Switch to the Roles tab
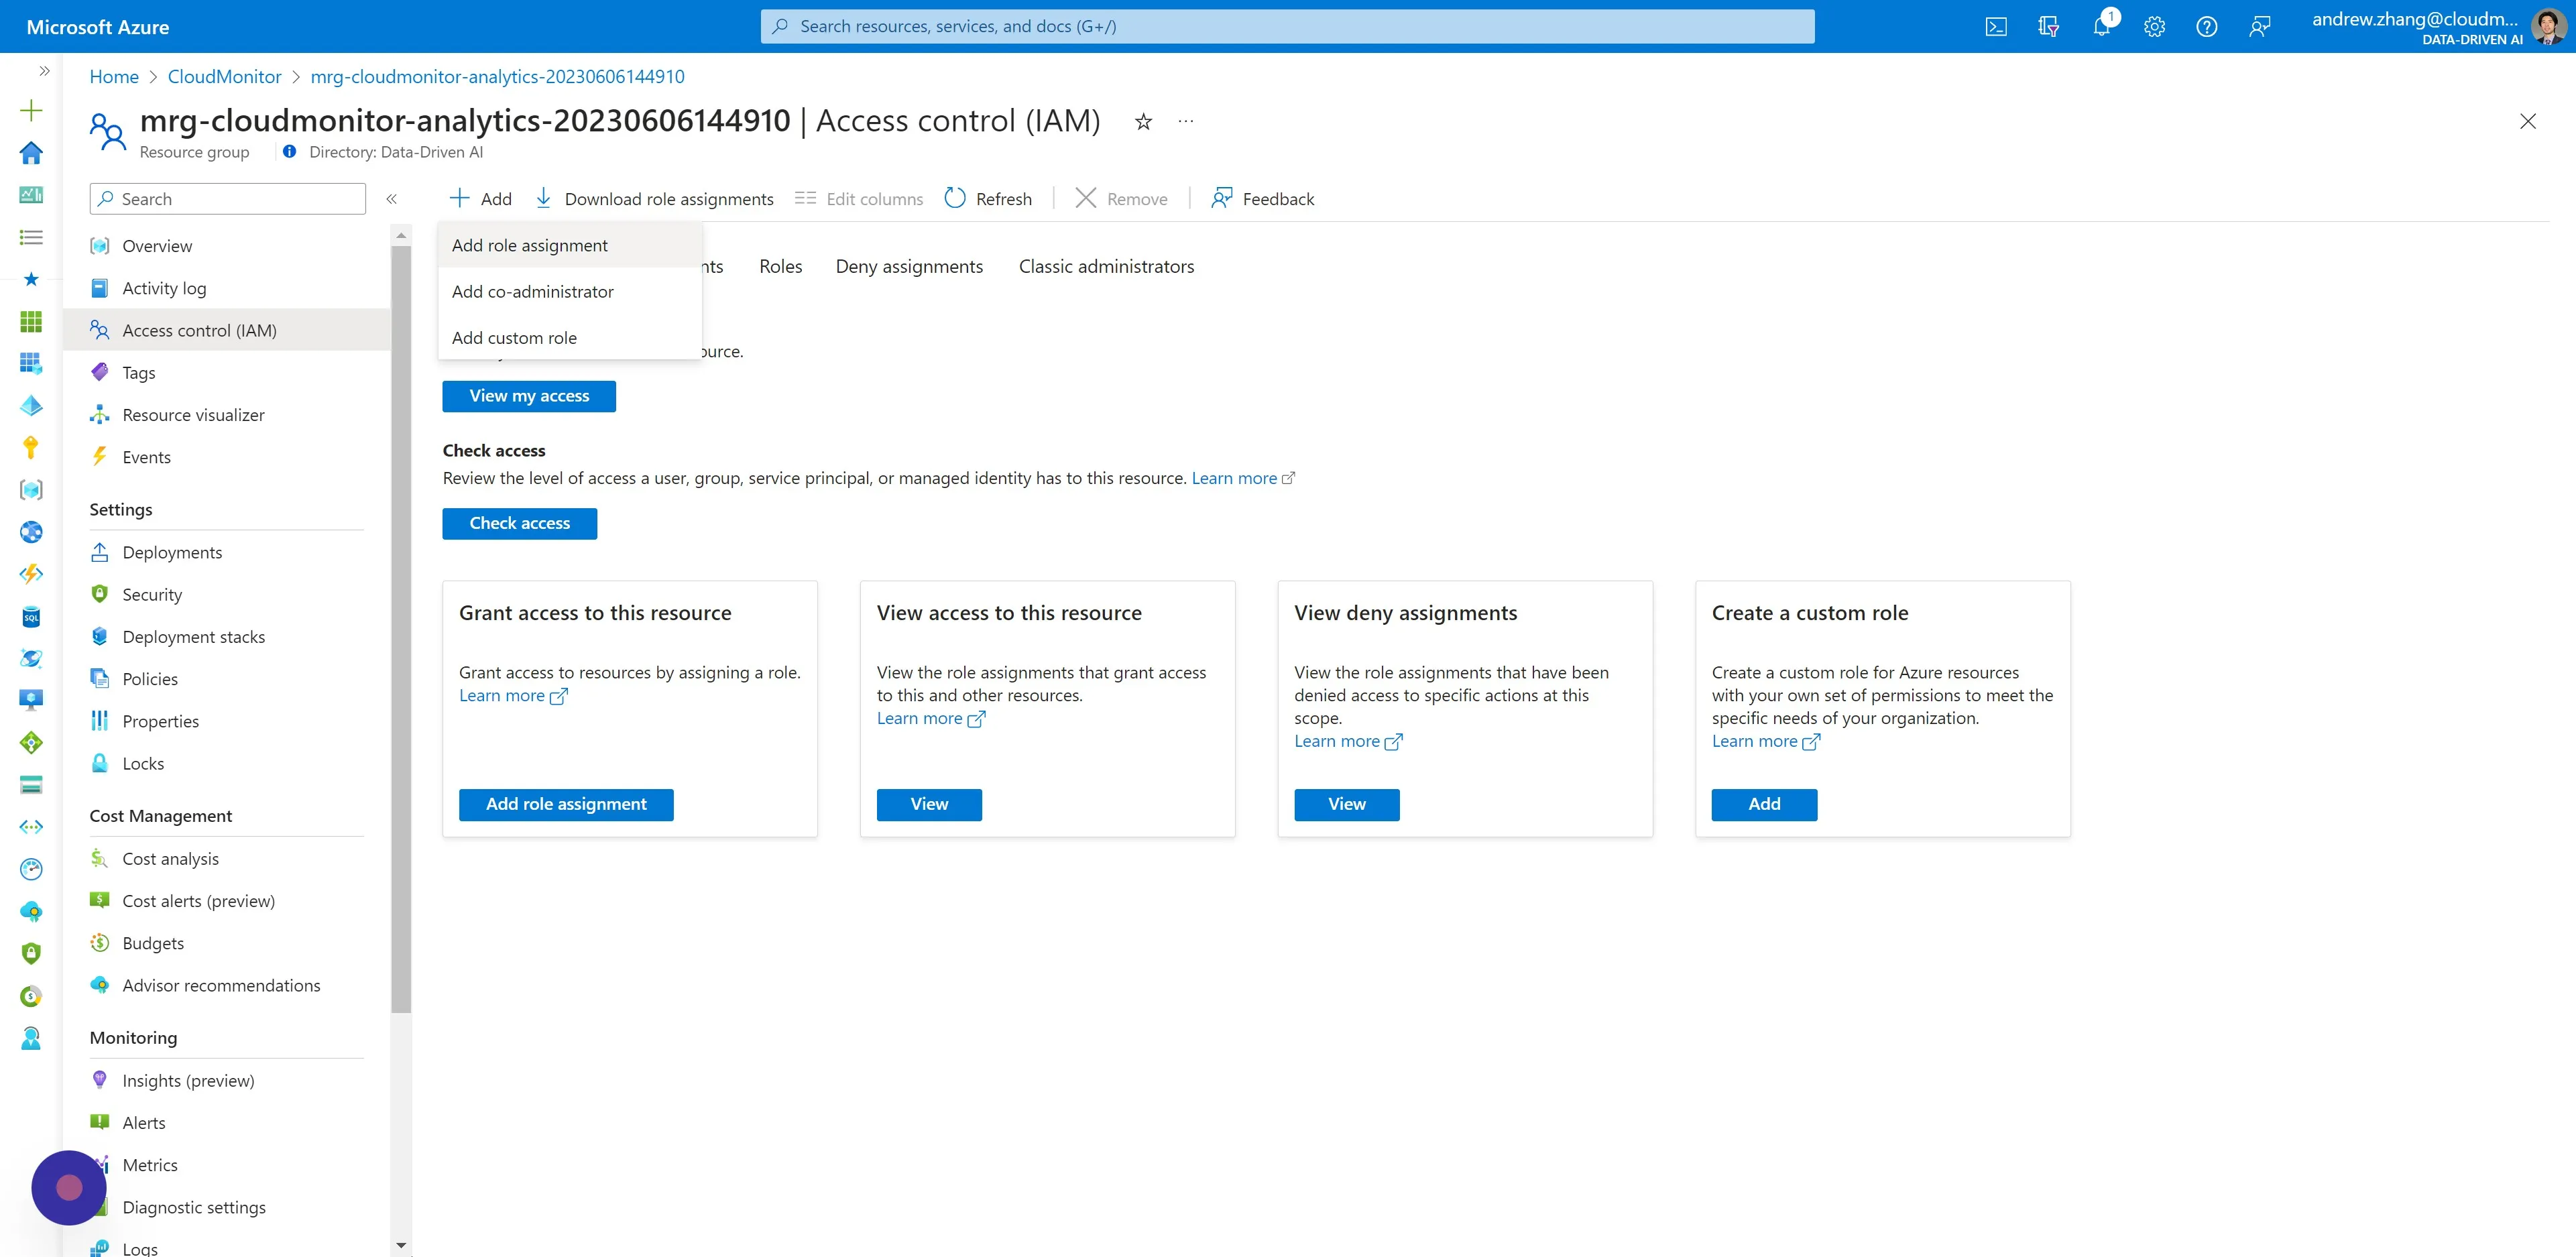 [780, 266]
